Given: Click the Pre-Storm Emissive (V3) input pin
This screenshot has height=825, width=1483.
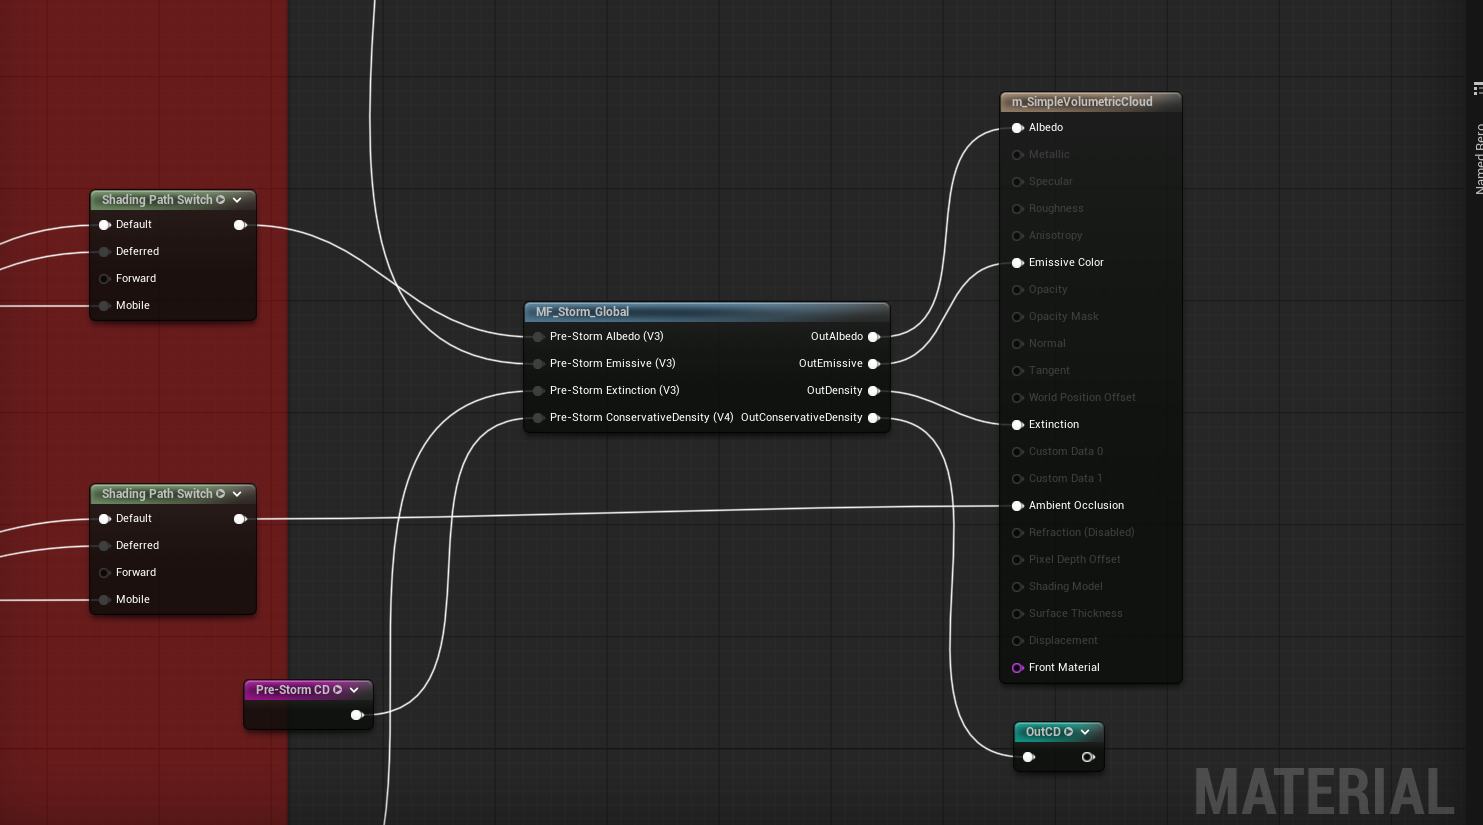Looking at the screenshot, I should click(538, 364).
